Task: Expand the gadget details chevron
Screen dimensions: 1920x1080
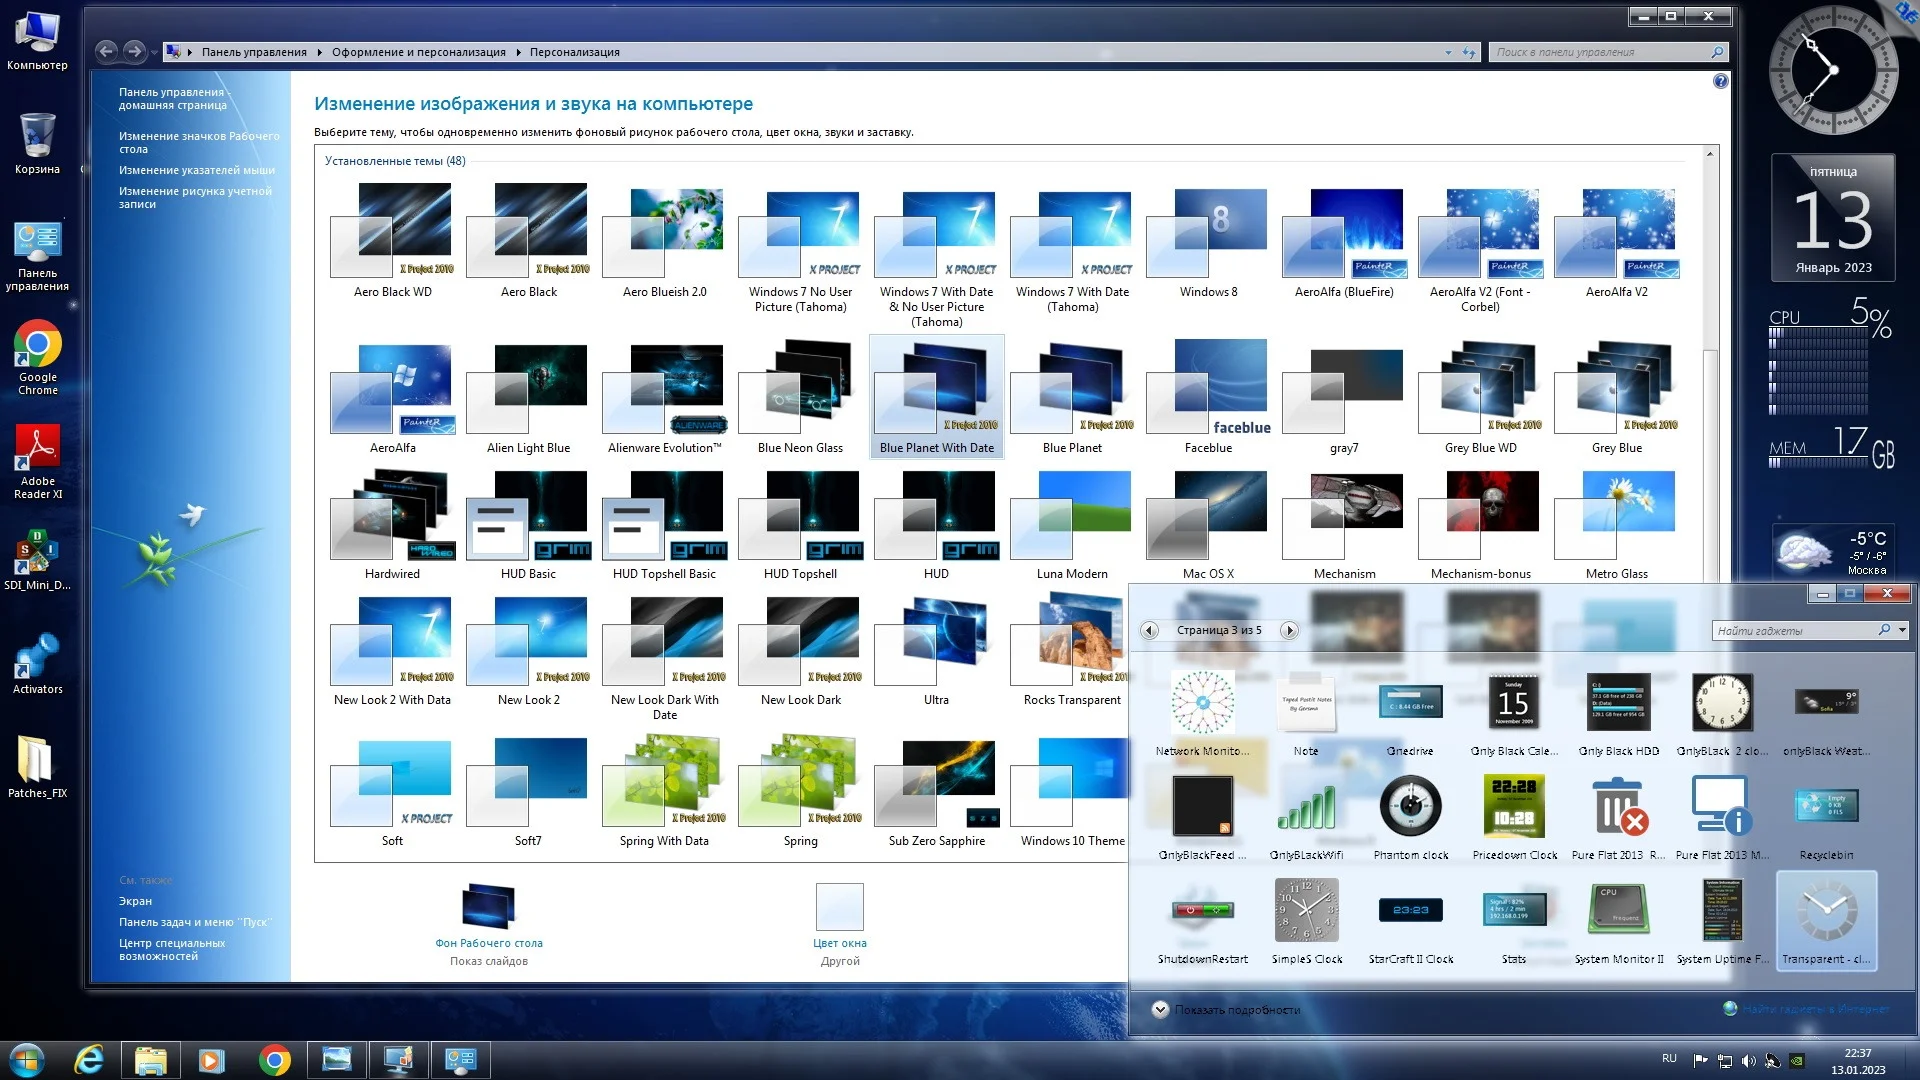Action: 1160,1009
